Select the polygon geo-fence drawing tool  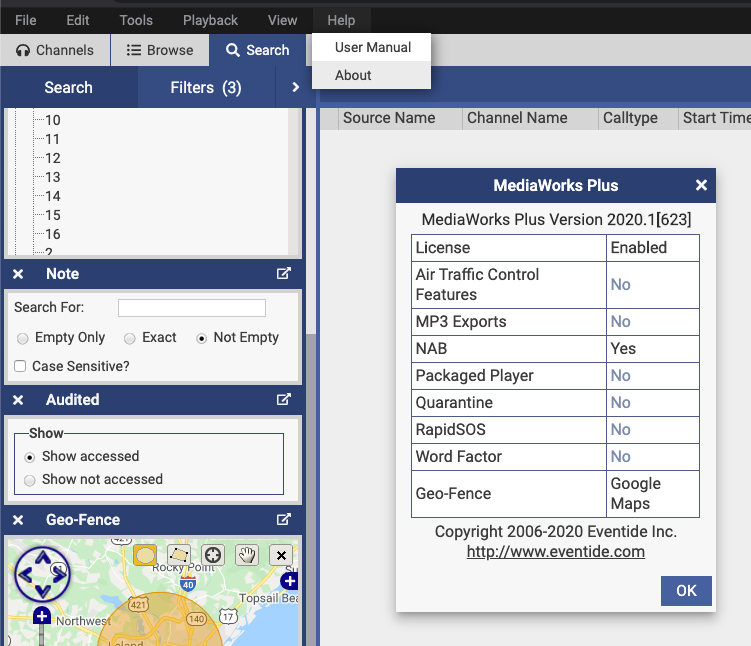pyautogui.click(x=179, y=555)
